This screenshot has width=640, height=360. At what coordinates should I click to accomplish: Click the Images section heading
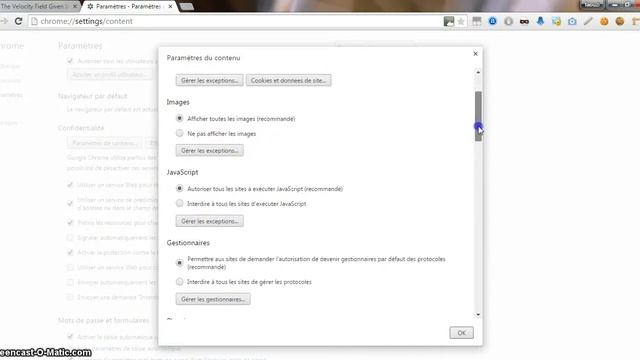(178, 102)
